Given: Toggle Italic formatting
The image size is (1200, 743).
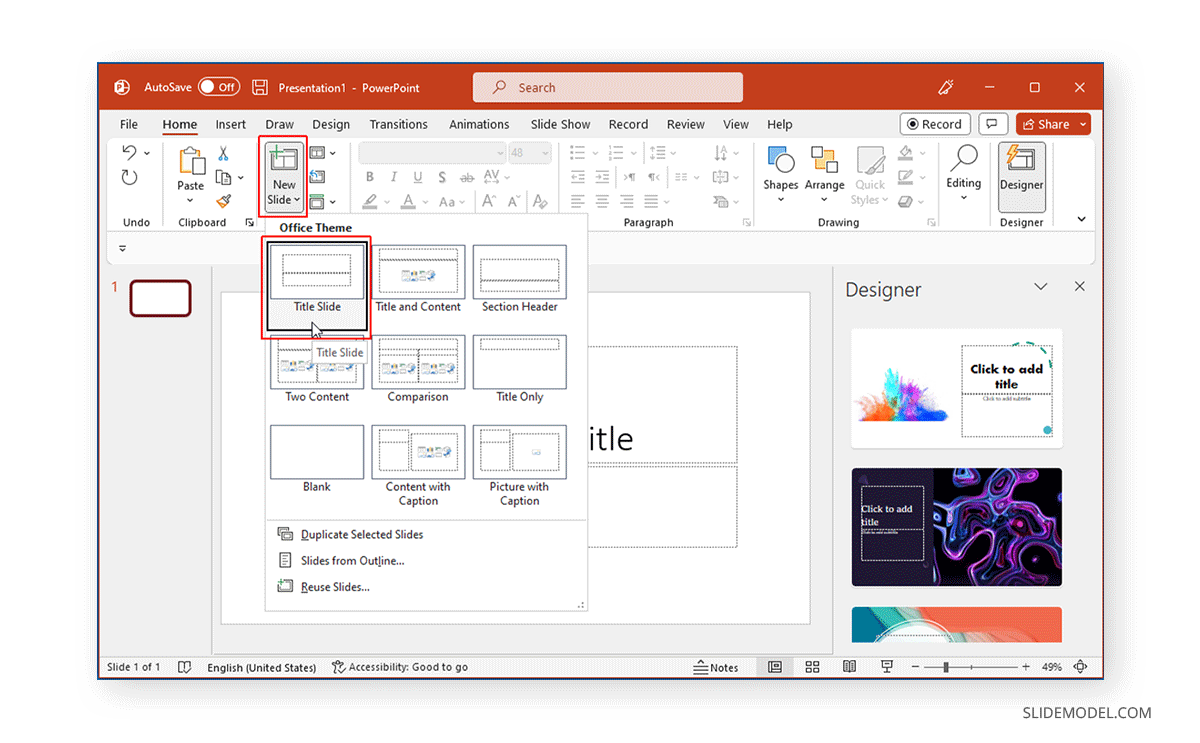Looking at the screenshot, I should [x=393, y=177].
